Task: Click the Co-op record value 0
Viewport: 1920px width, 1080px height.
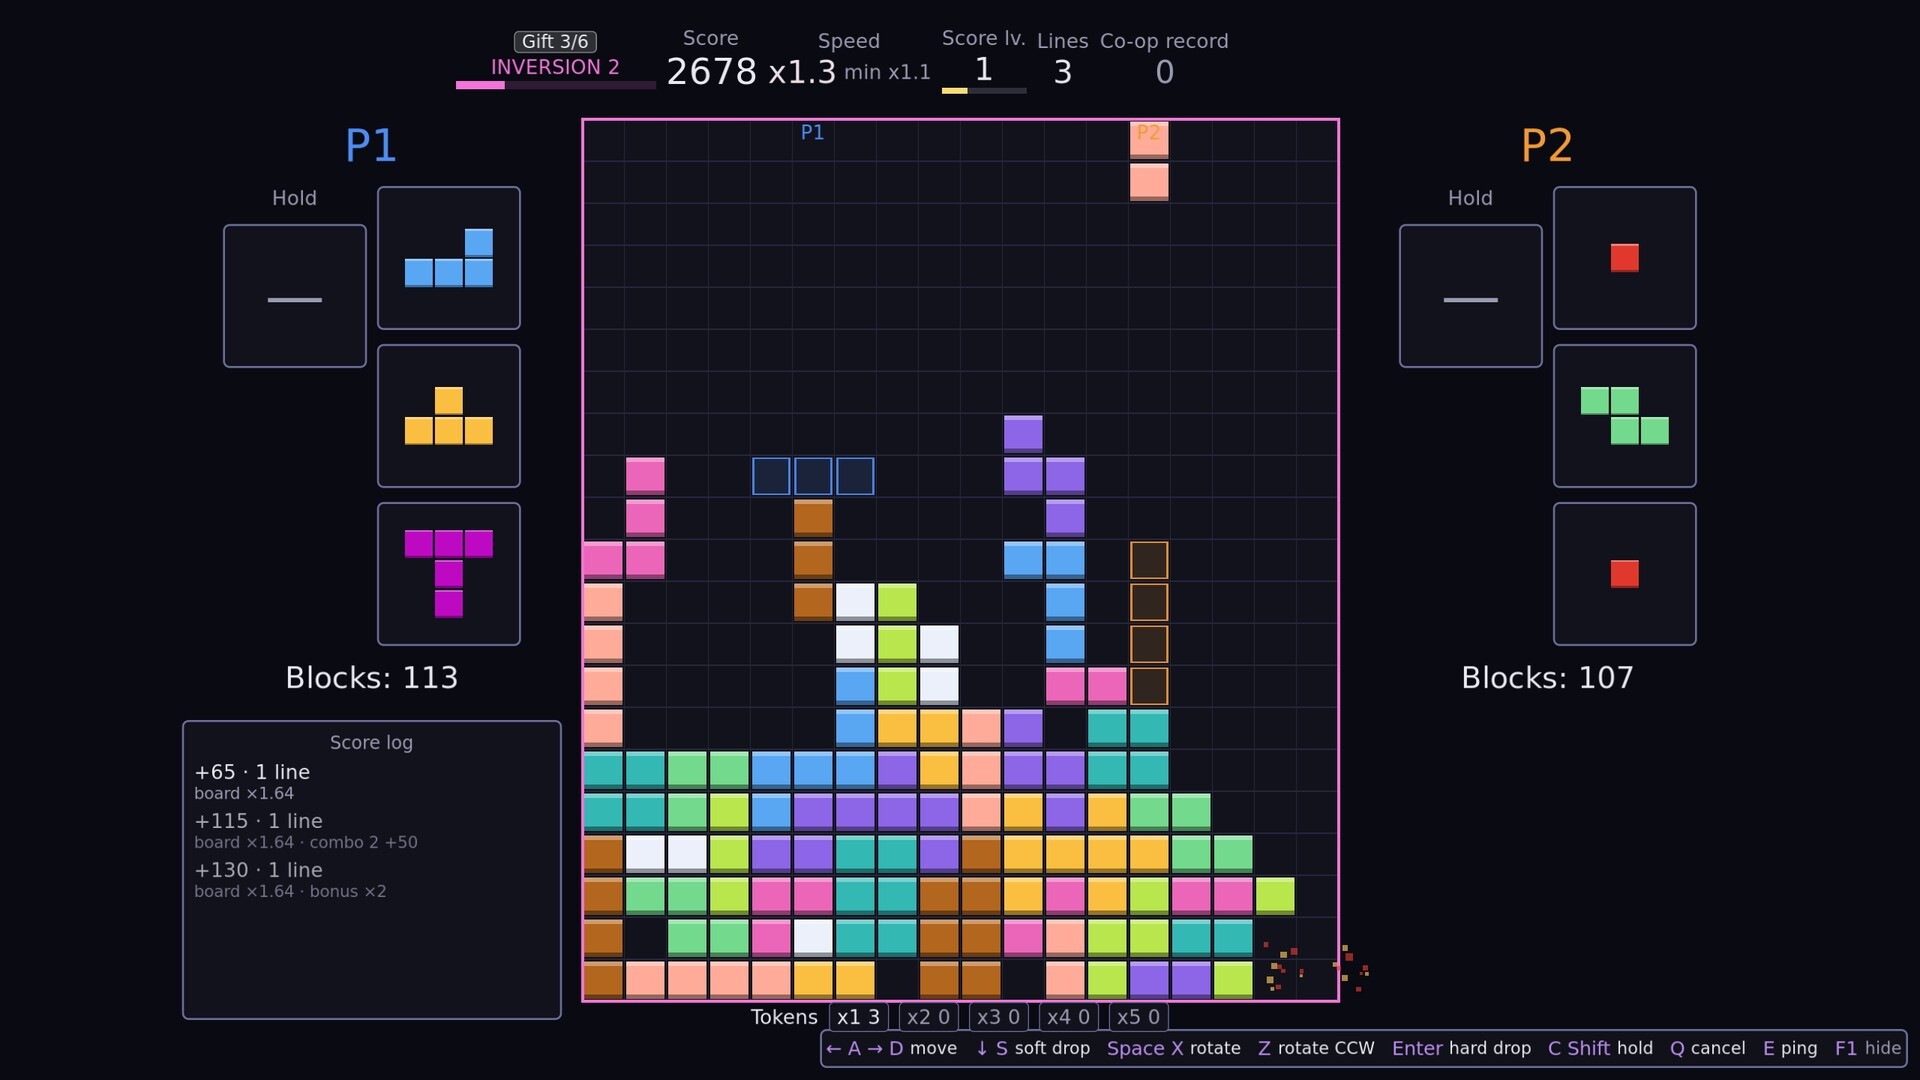Action: [1165, 72]
